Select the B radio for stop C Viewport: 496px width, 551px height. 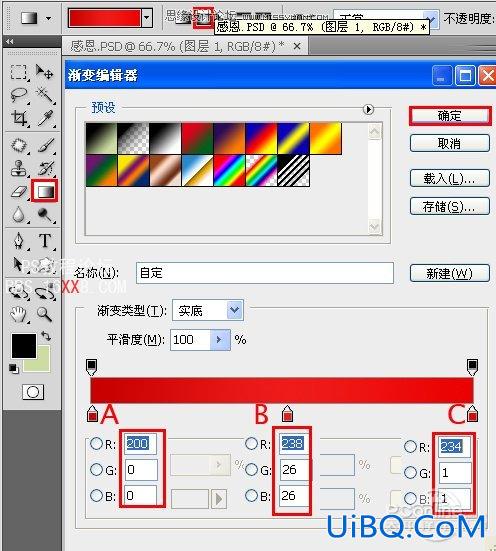[x=410, y=498]
